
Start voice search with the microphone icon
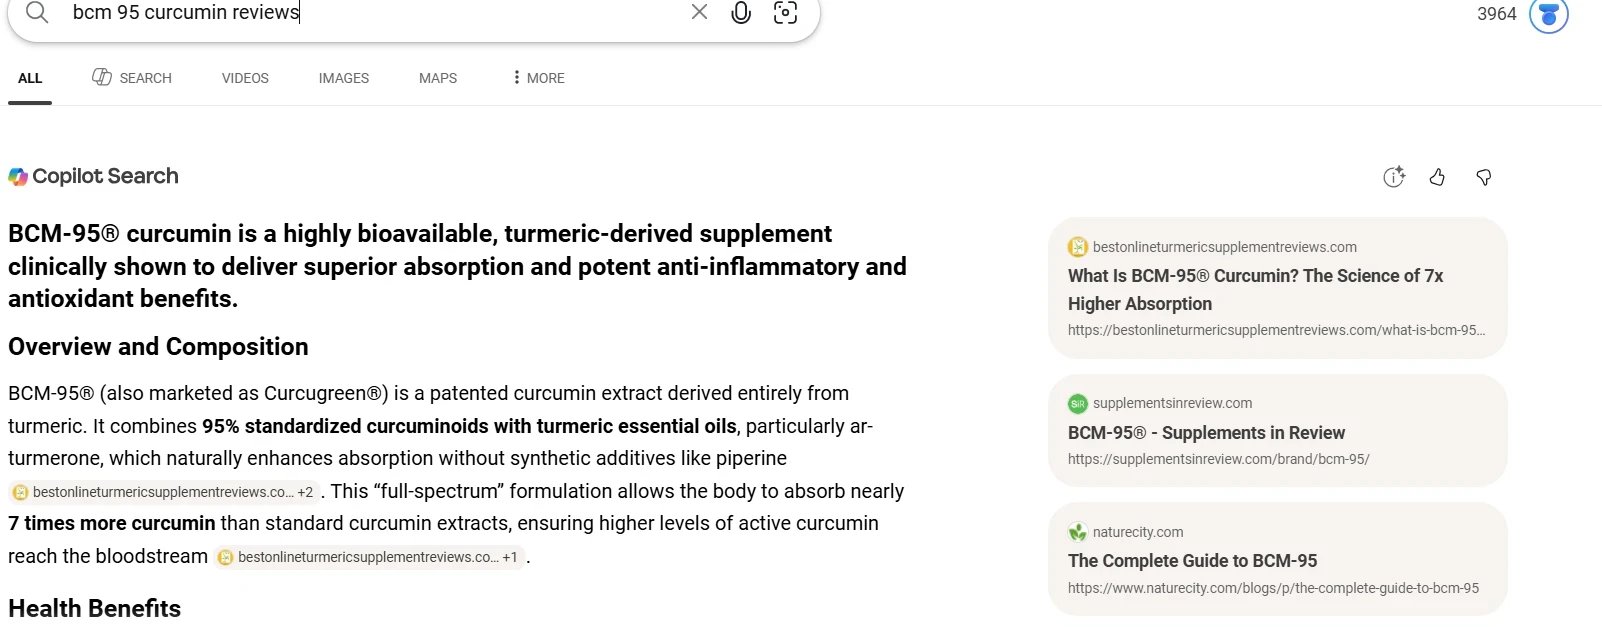point(741,12)
